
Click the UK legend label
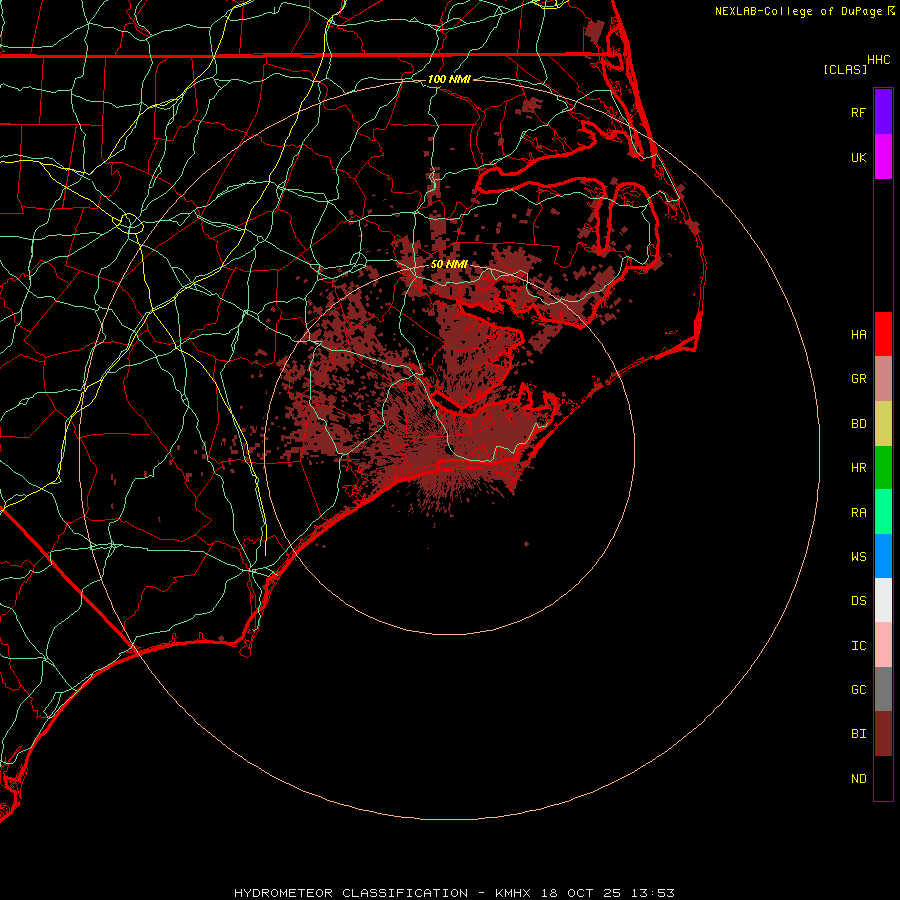pos(858,157)
